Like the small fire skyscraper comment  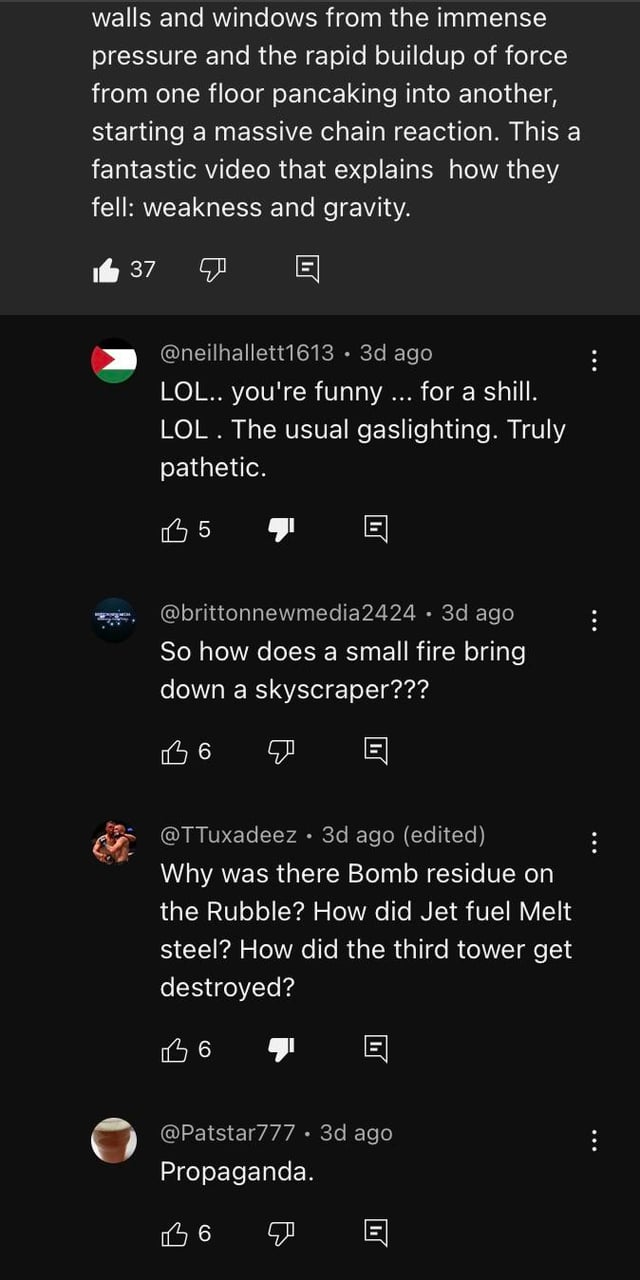[174, 751]
